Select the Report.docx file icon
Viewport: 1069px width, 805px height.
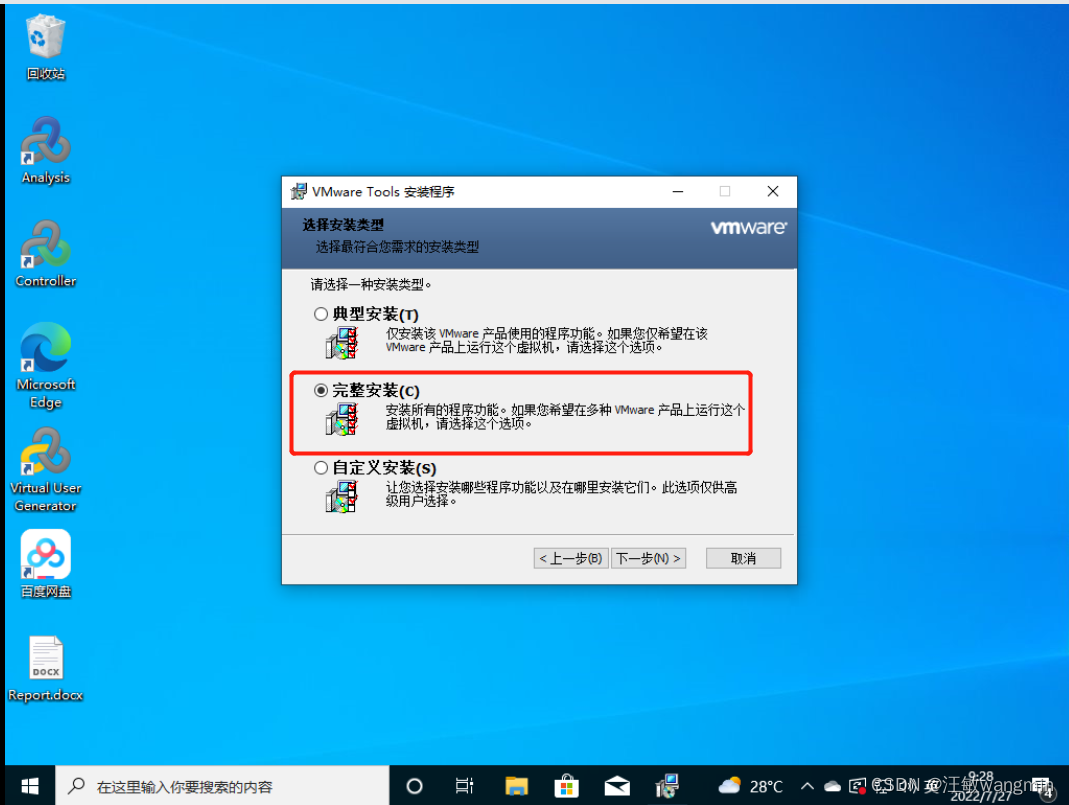click(x=46, y=669)
